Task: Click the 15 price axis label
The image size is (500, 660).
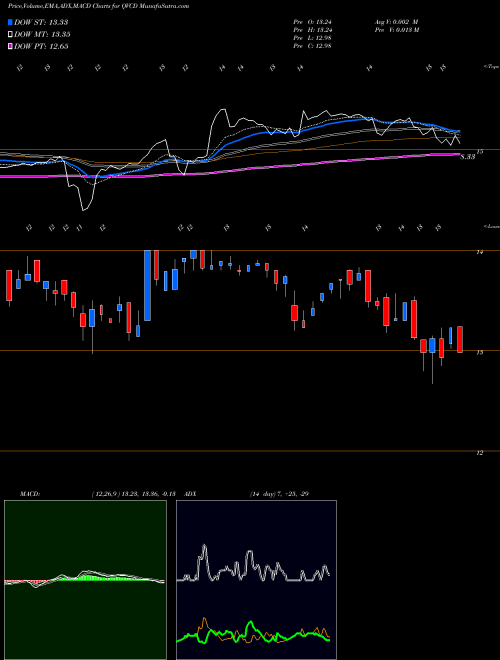Action: (x=480, y=152)
